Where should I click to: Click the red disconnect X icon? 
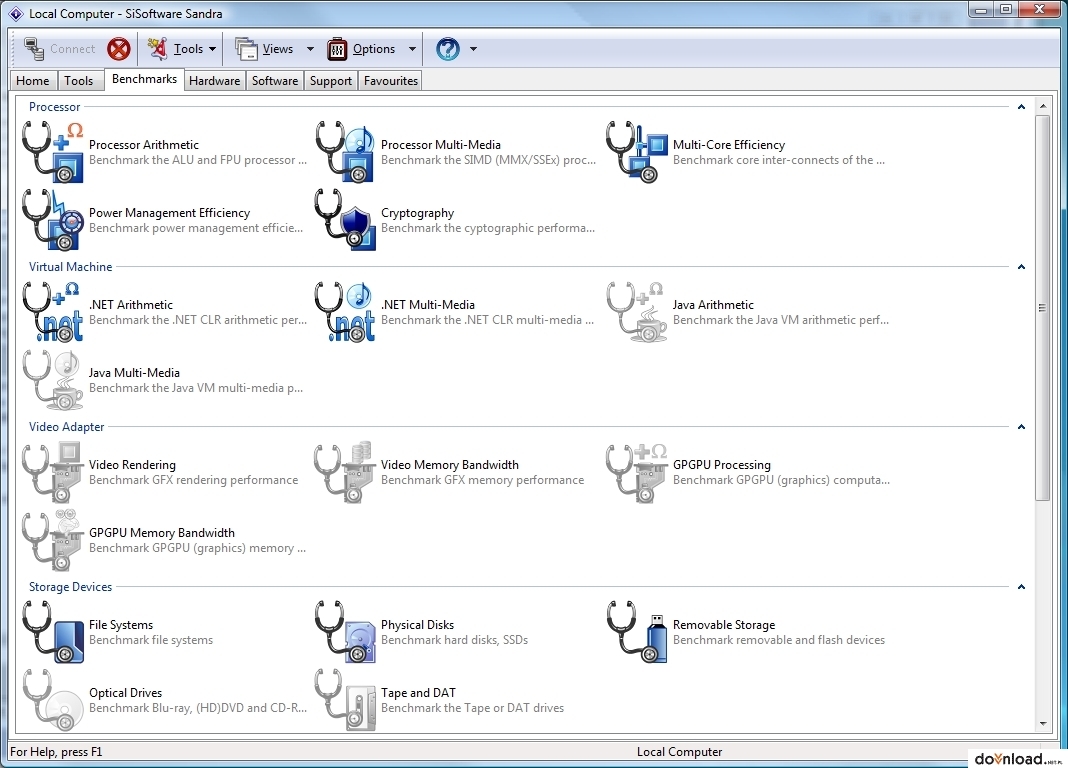[119, 49]
